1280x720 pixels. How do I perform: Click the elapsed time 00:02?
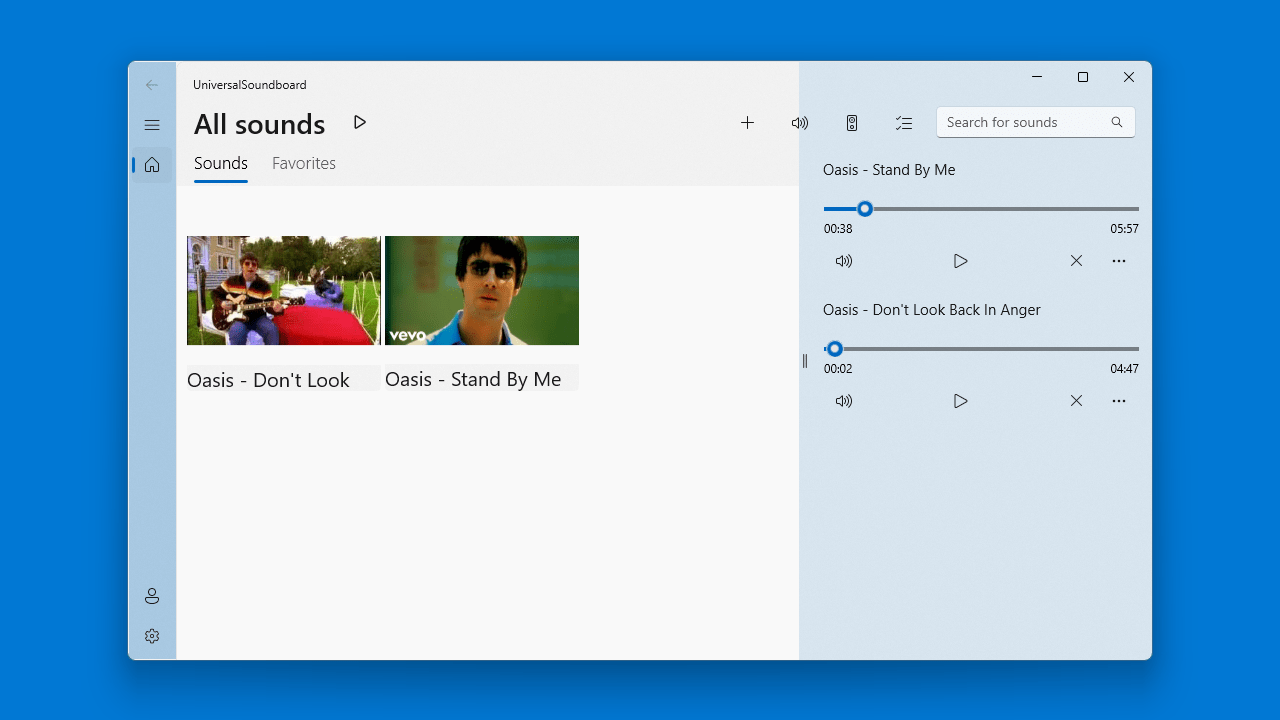pos(838,369)
